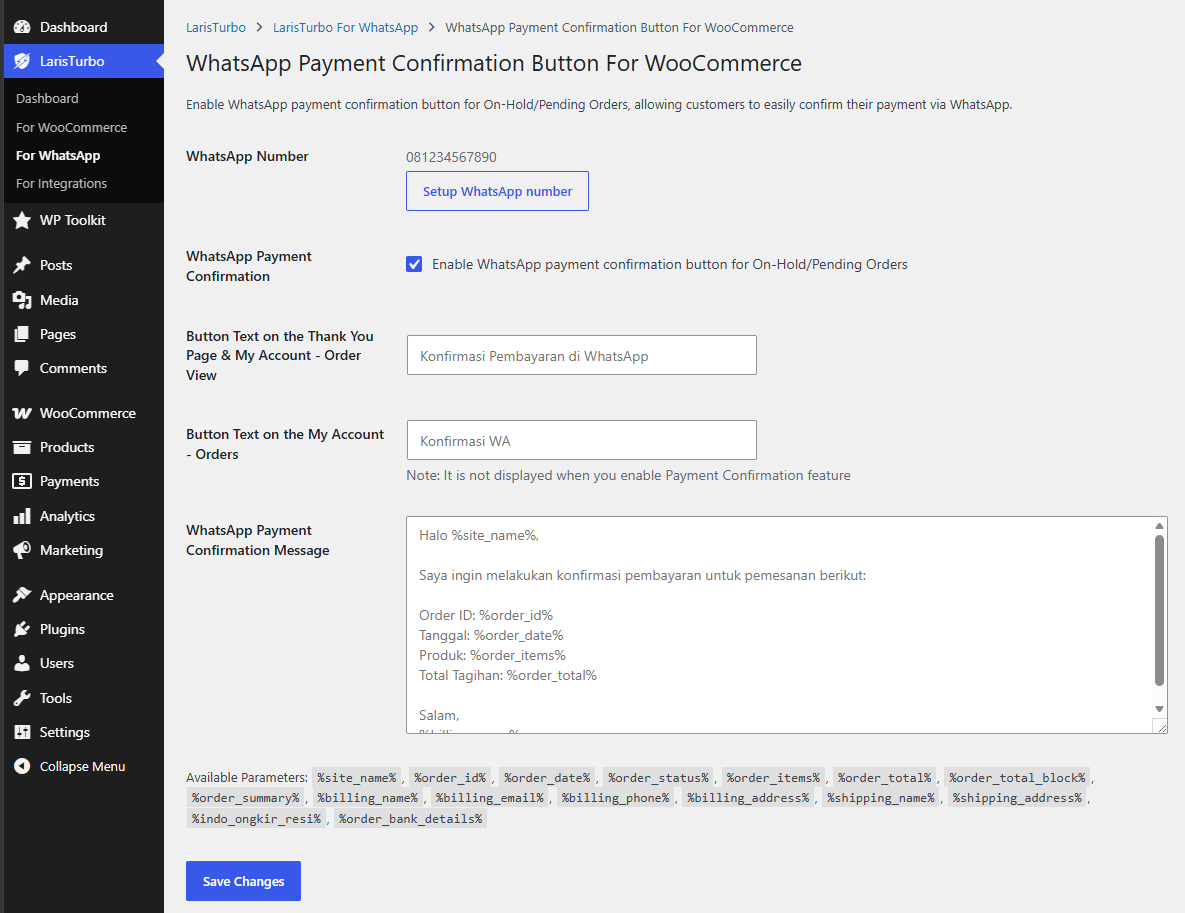Open For WooCommerce submenu item

(x=71, y=128)
